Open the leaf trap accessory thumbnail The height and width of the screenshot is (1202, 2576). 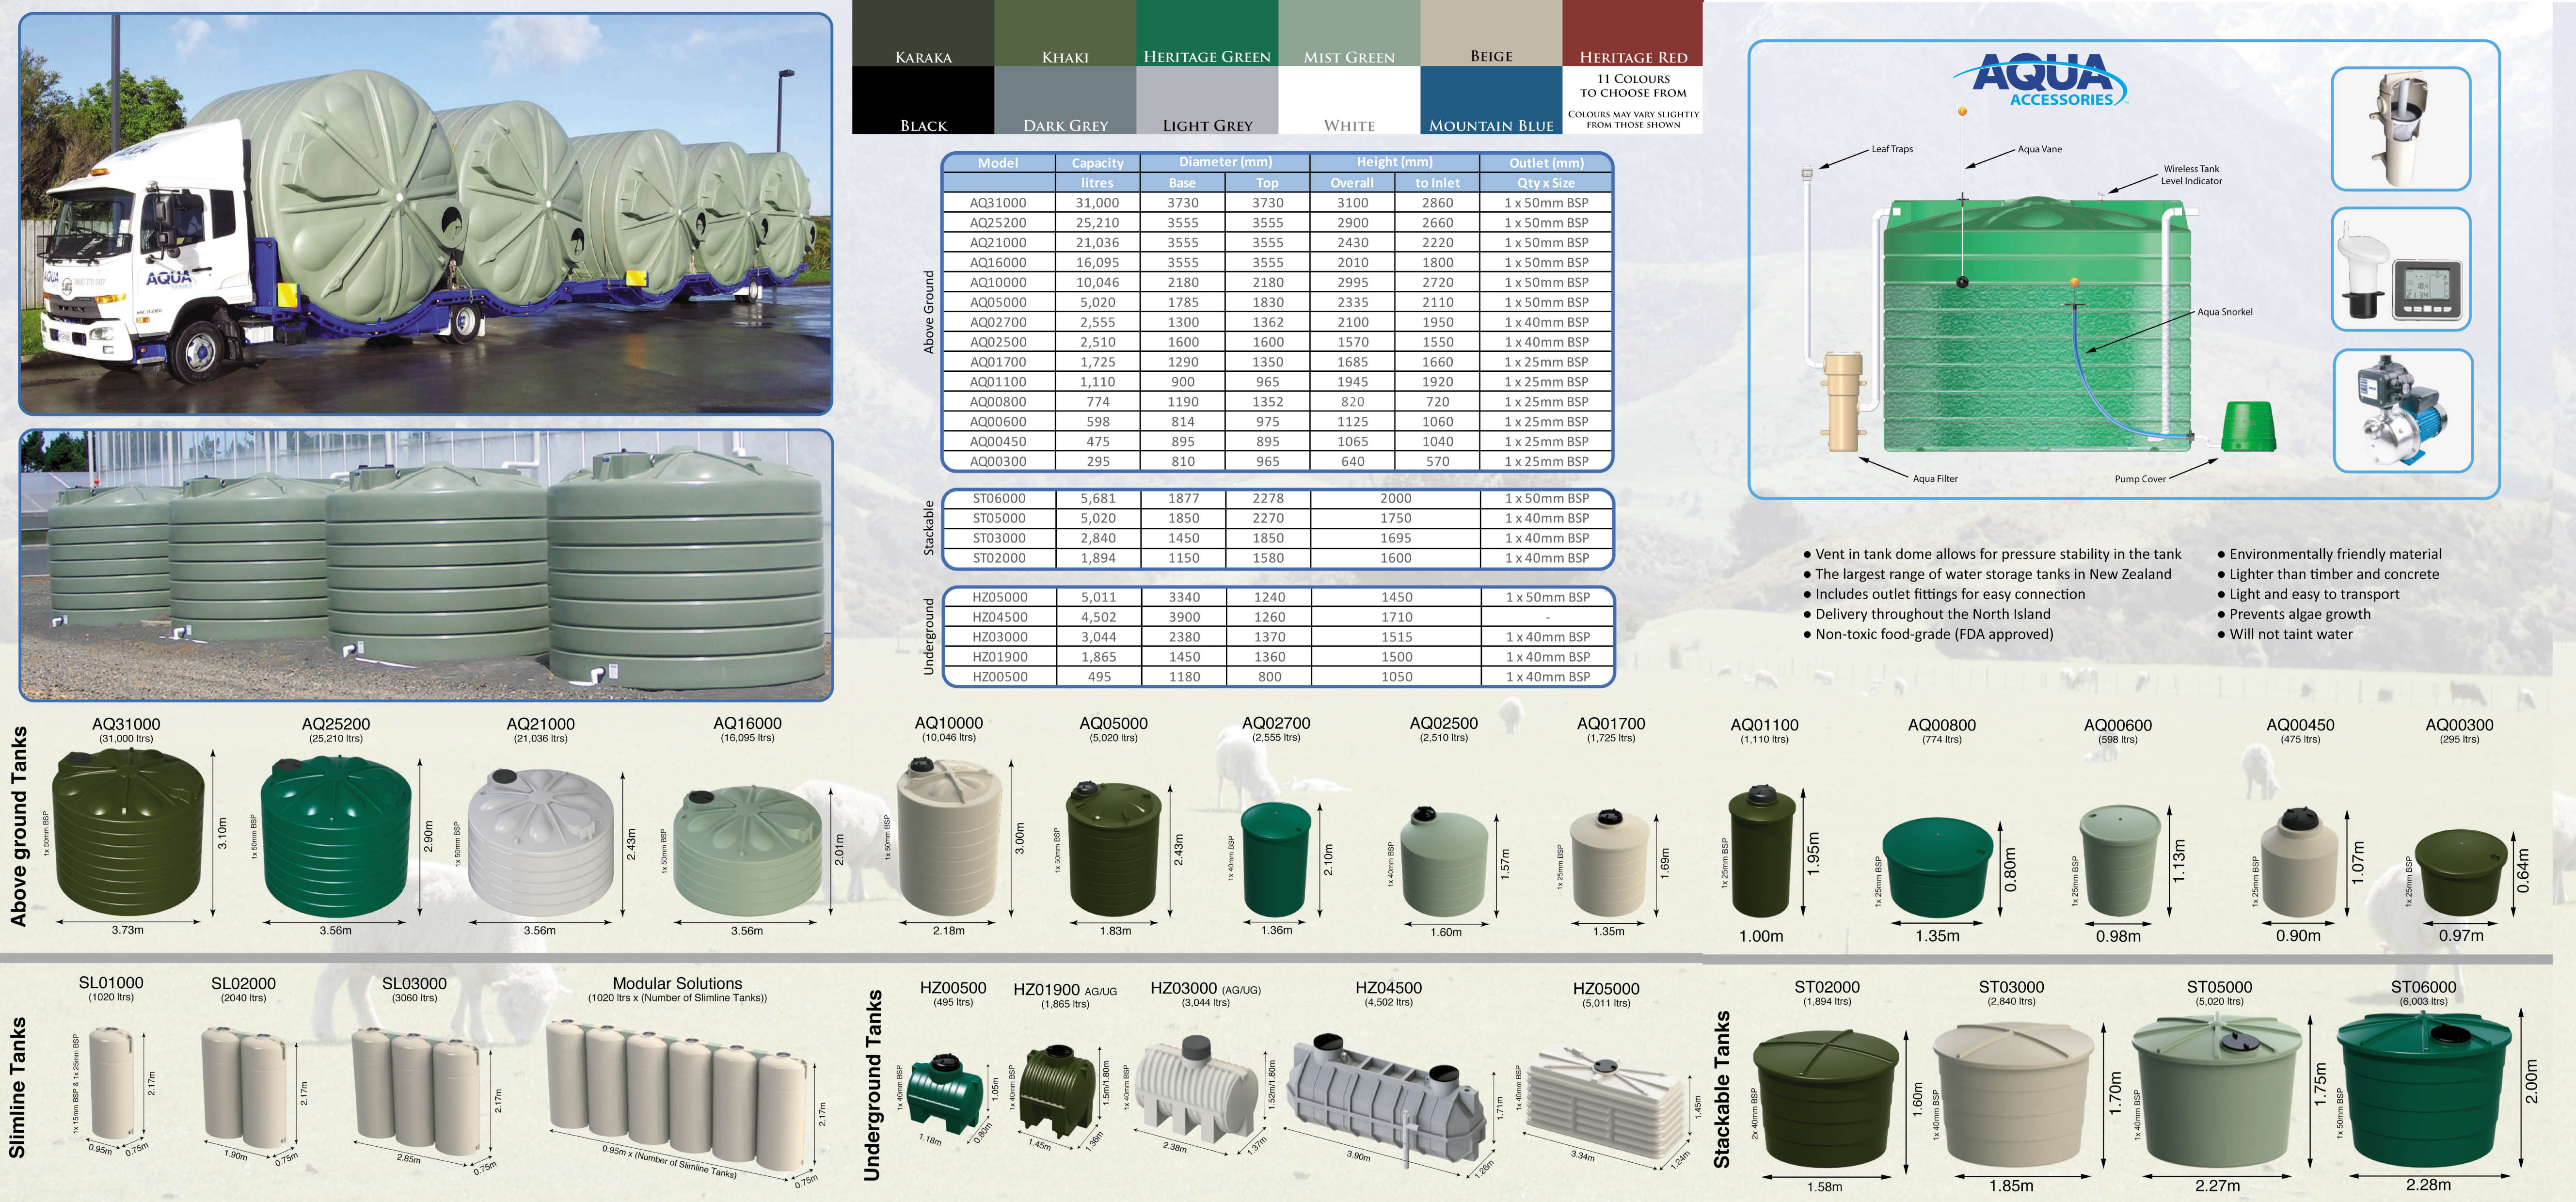(x=2401, y=129)
